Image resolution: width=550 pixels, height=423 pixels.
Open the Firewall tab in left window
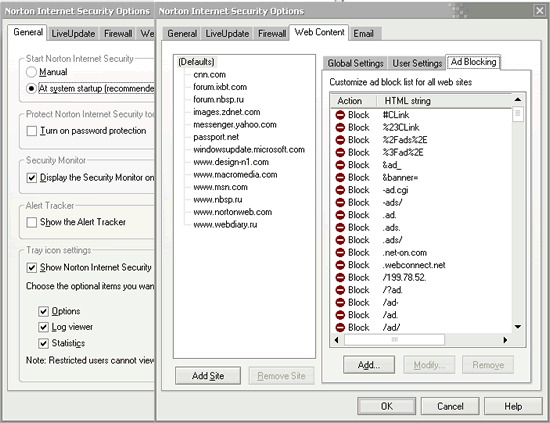pos(118,34)
